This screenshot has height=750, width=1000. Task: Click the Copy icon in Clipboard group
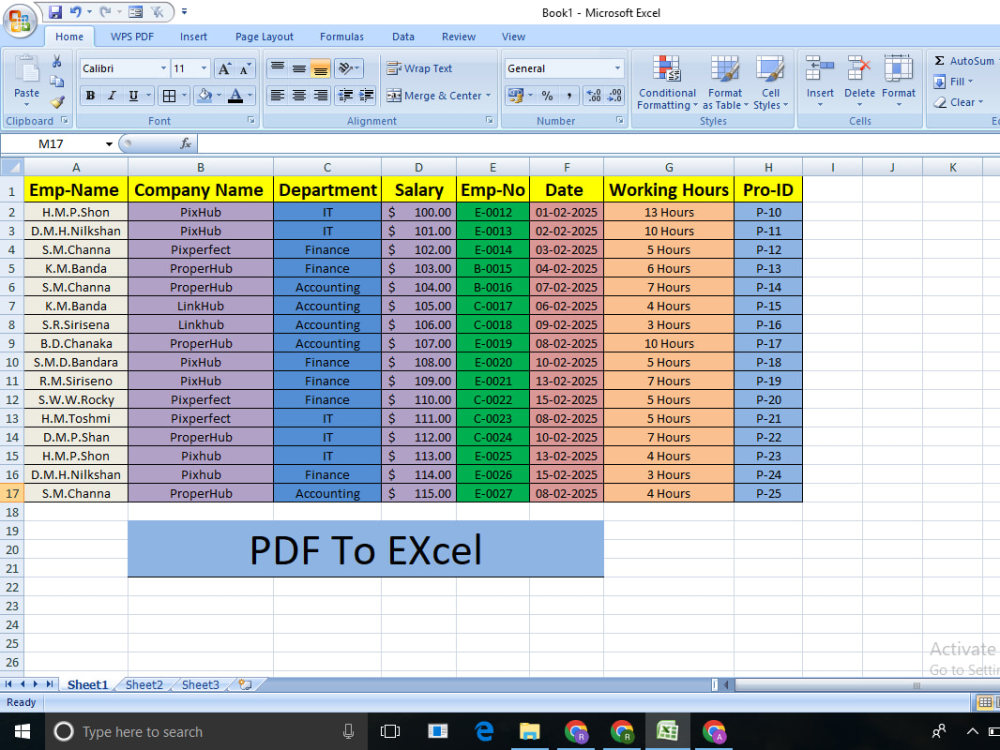coord(57,81)
